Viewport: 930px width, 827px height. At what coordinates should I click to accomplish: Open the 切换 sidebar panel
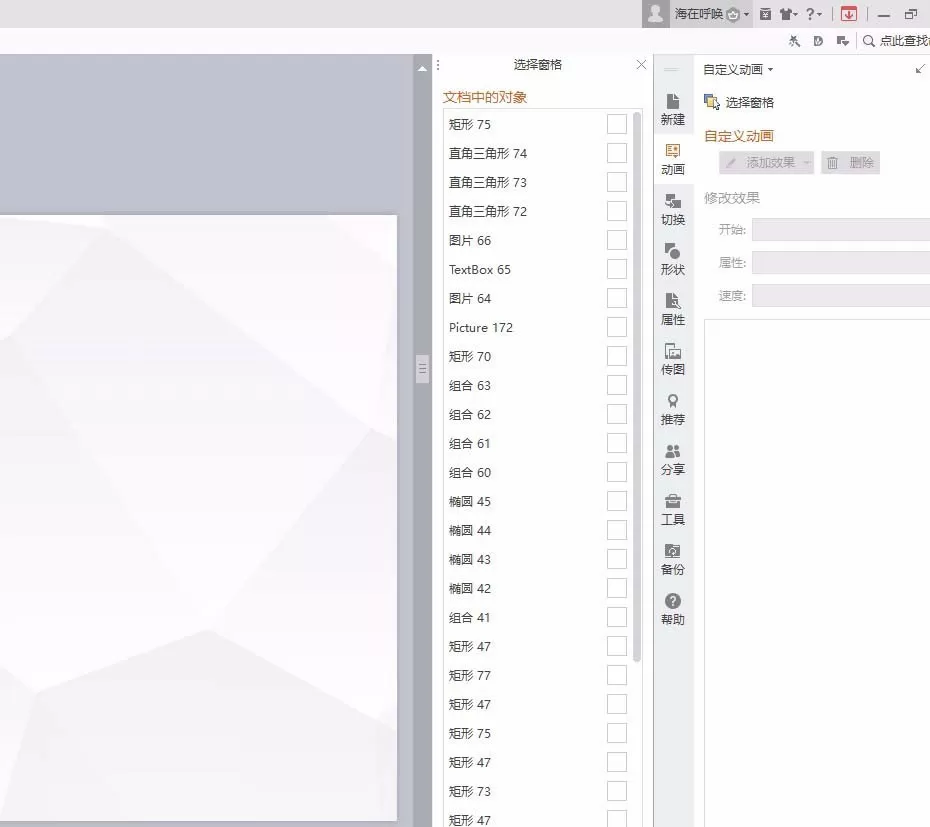coord(673,210)
